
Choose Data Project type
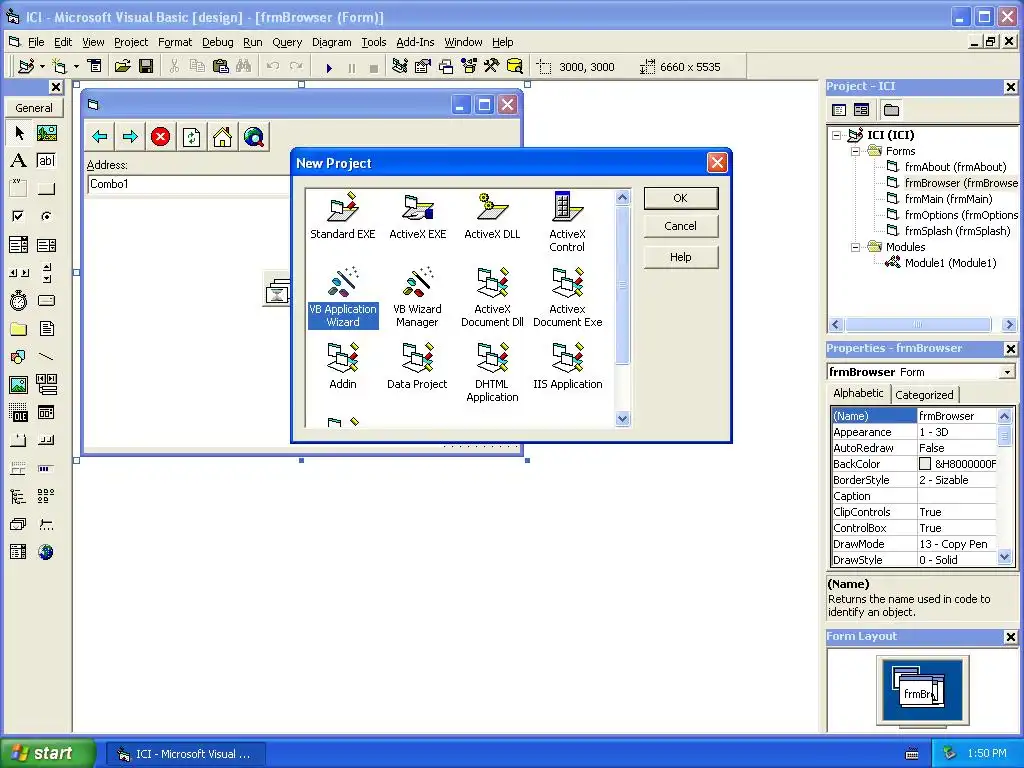pos(417,366)
